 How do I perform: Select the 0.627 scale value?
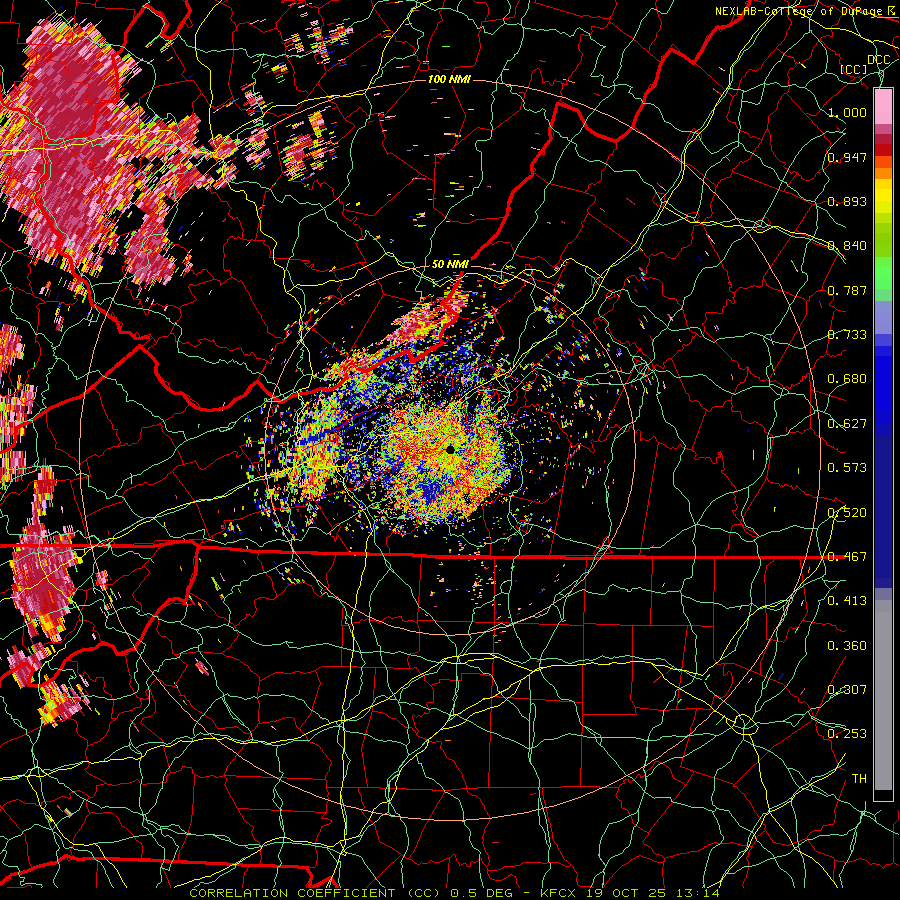point(847,424)
